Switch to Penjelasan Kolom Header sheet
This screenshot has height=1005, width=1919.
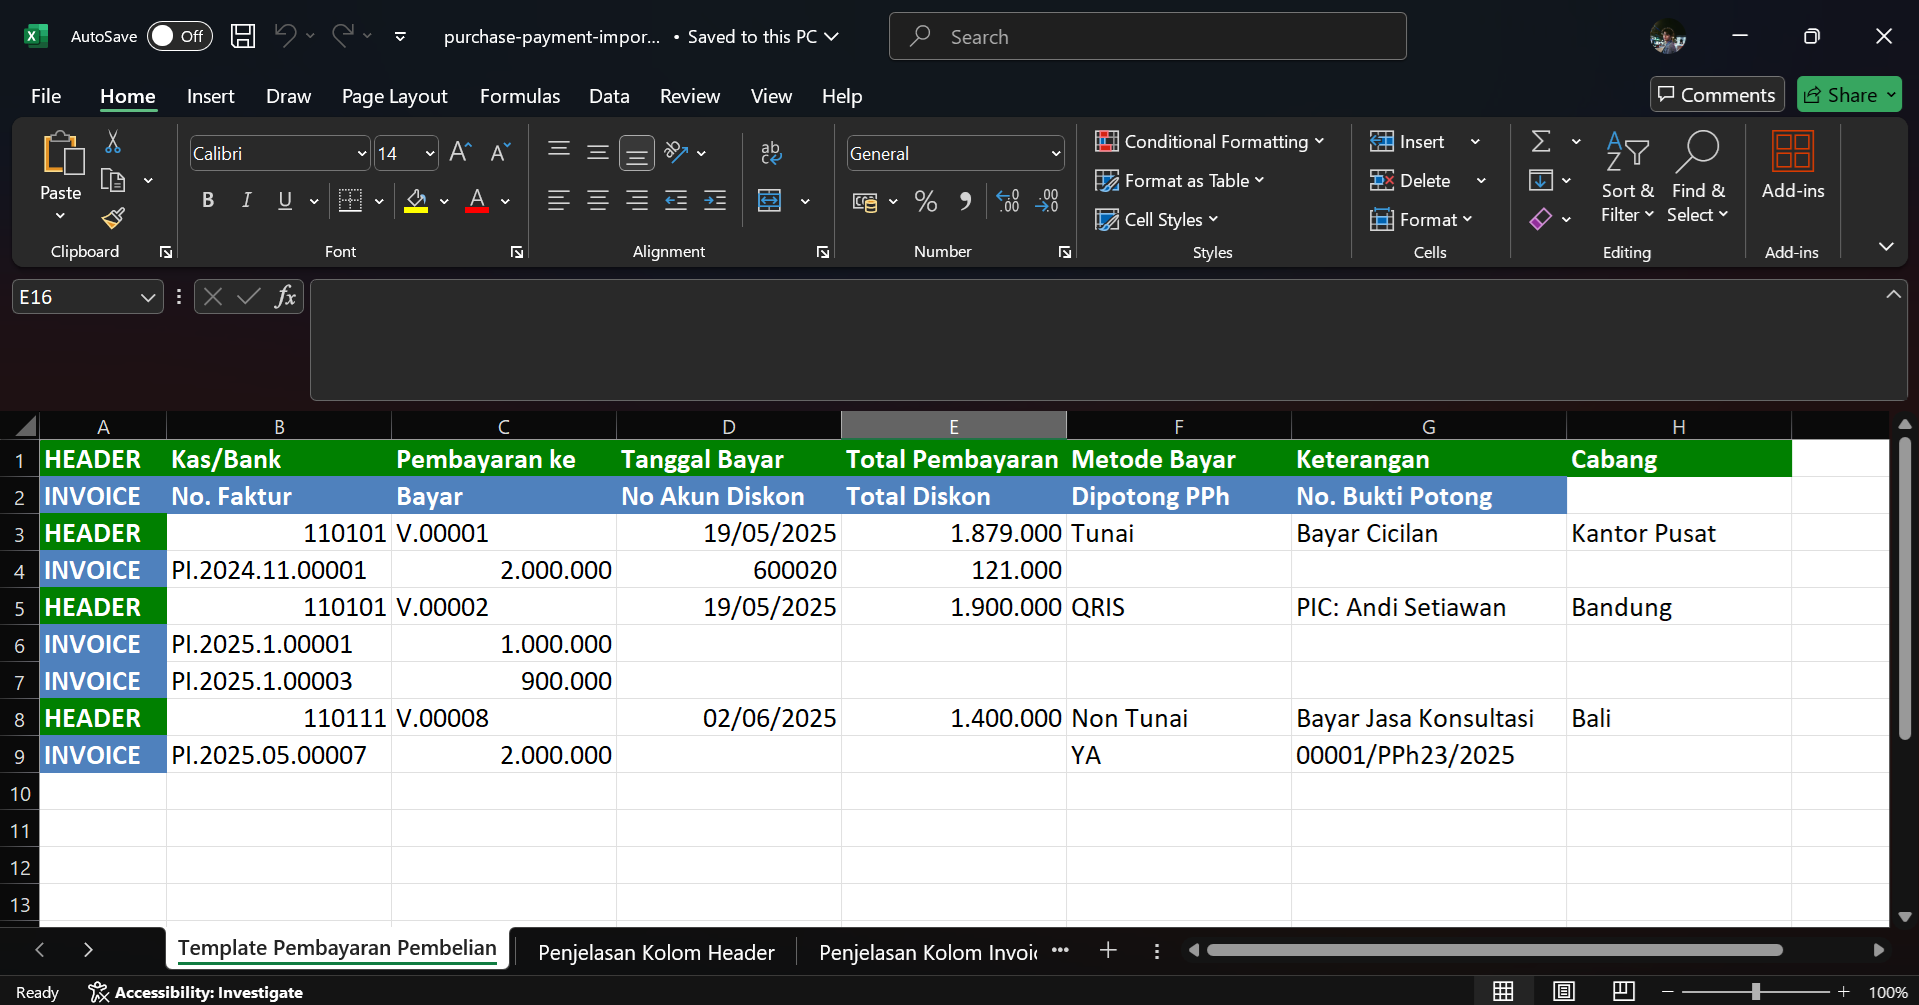656,952
